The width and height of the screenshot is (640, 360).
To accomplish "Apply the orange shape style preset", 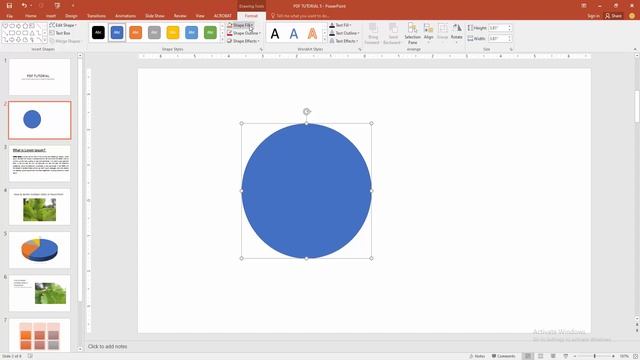I will point(136,33).
